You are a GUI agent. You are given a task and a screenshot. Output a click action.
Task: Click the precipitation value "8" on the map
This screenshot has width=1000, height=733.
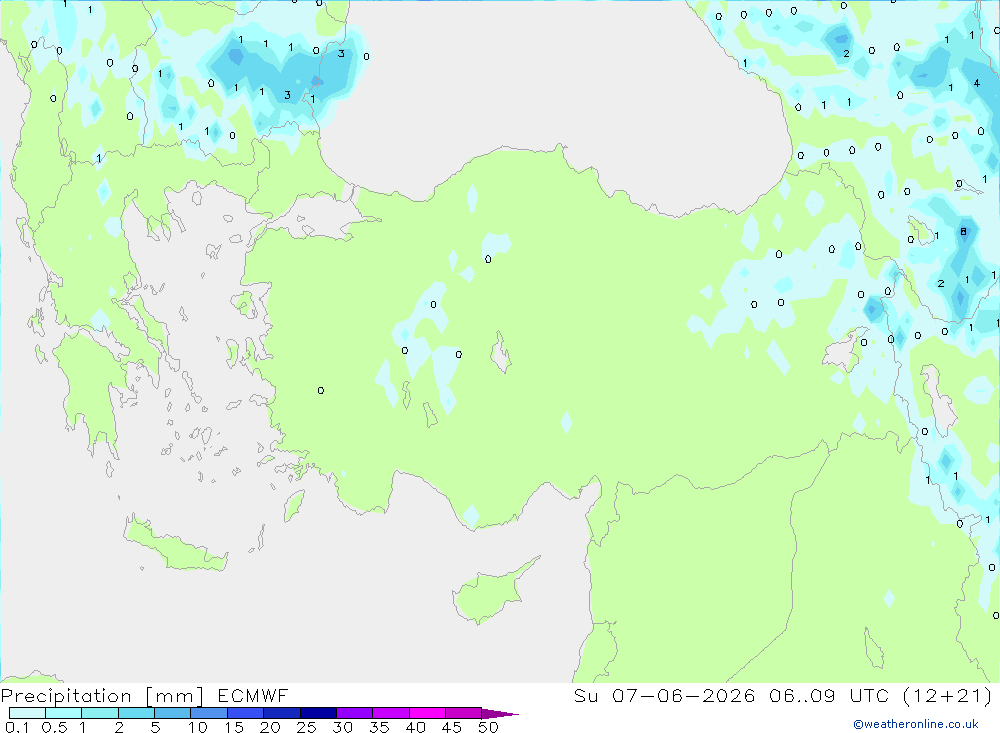tap(964, 232)
